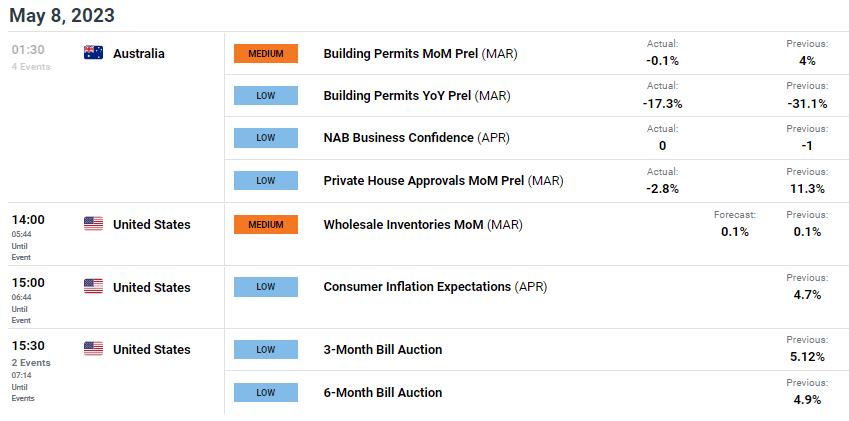Click the MEDIUM badge for Building Permits MoM
Viewport: 849px width, 421px height.
[266, 54]
